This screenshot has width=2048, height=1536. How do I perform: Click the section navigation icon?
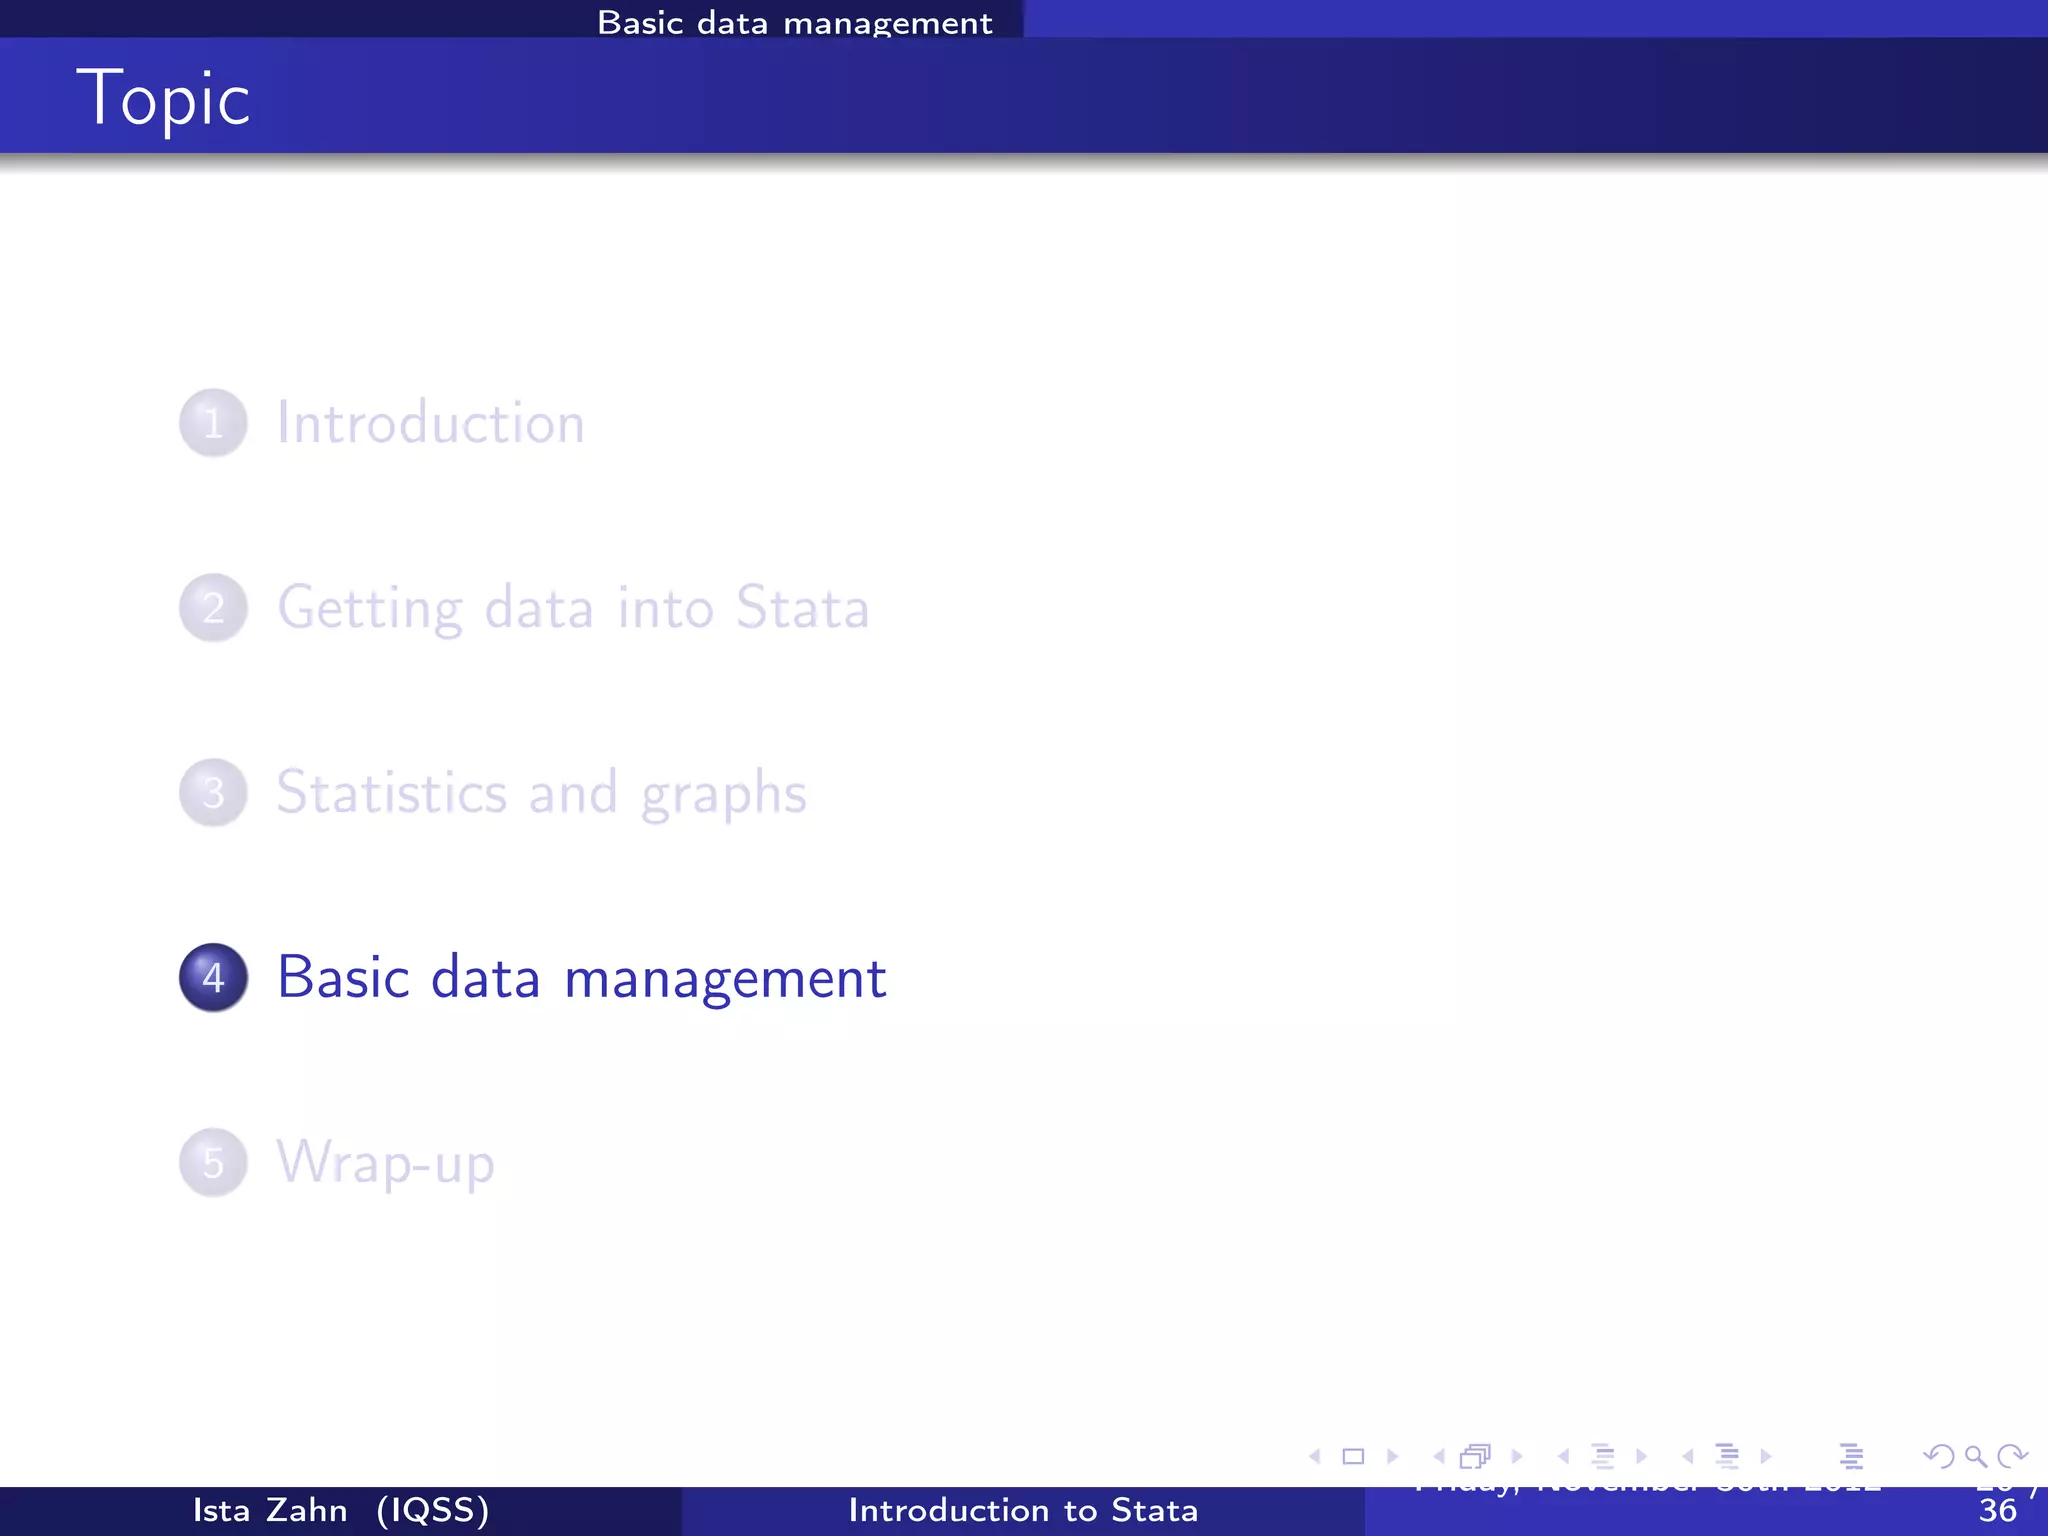tap(1727, 1456)
